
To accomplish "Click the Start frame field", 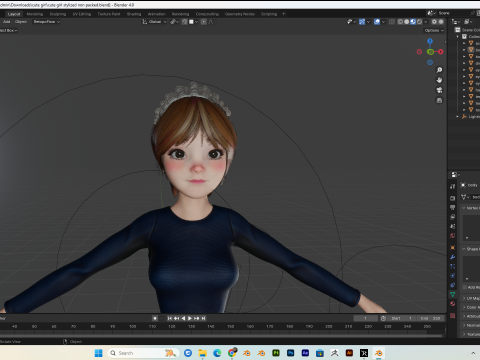I will tap(402, 318).
